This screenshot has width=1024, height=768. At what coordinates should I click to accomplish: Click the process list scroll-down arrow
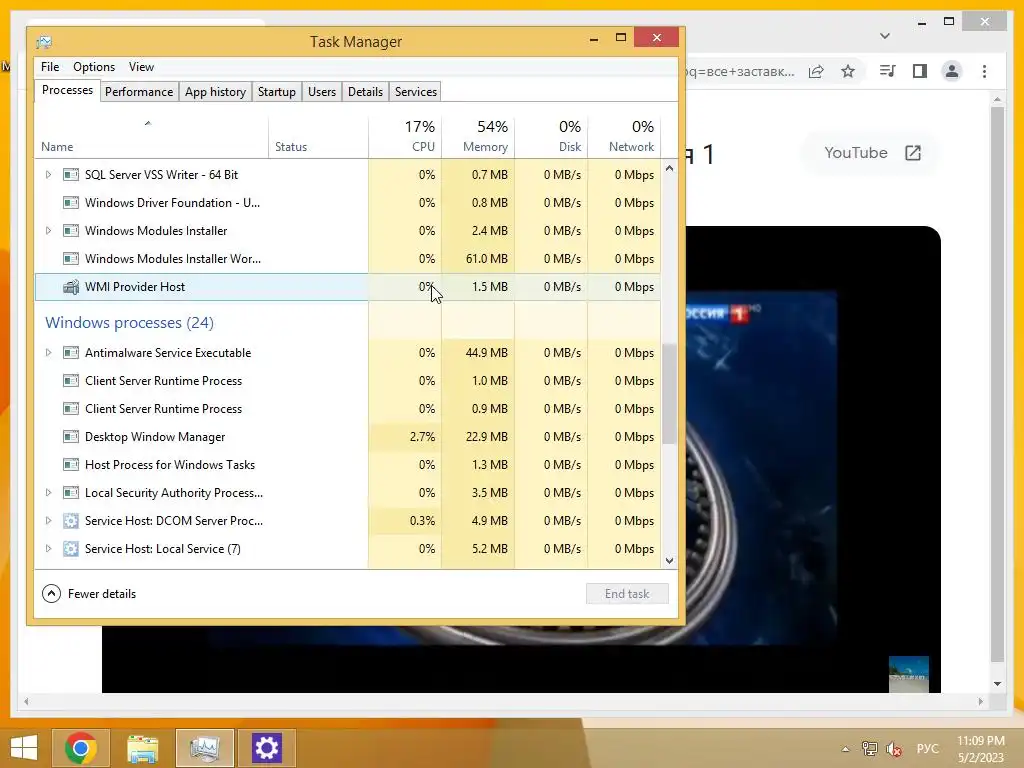click(669, 561)
